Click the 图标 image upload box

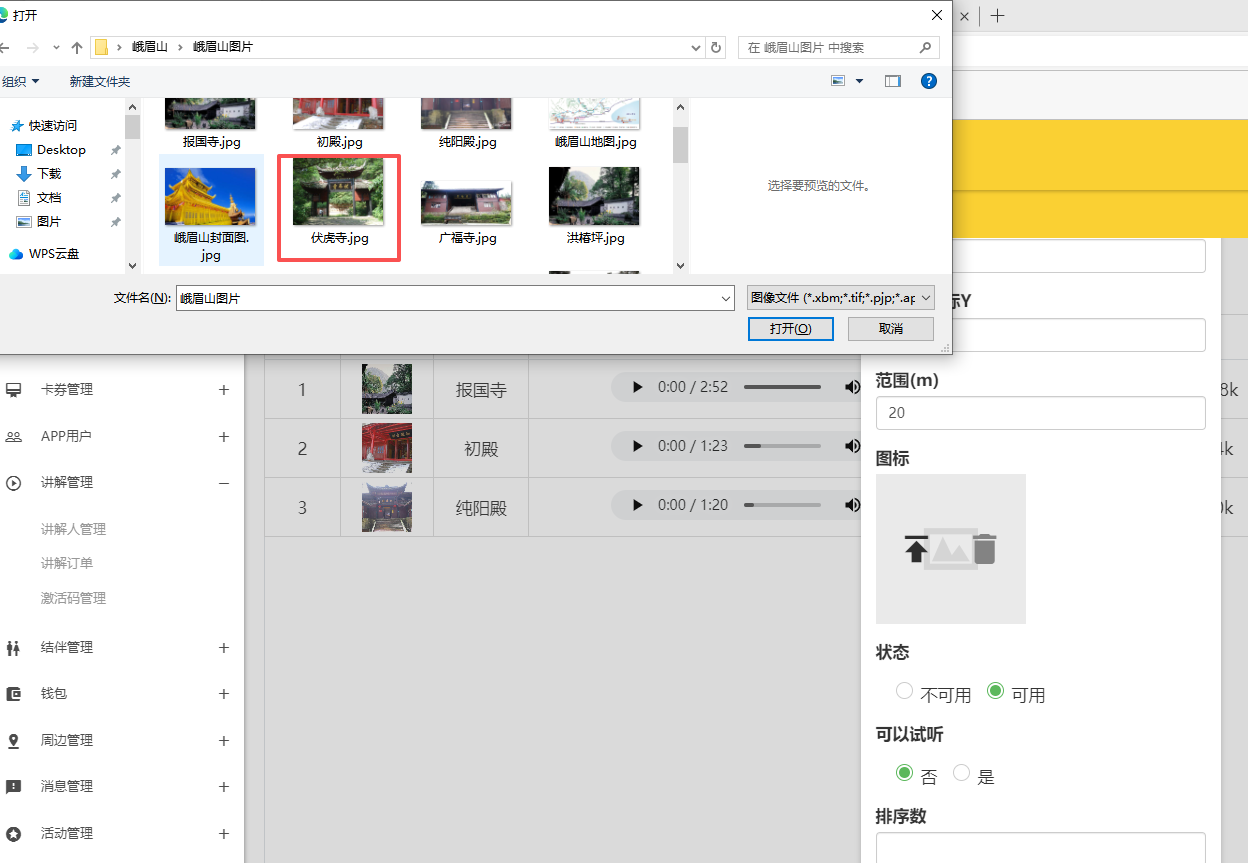[x=951, y=549]
